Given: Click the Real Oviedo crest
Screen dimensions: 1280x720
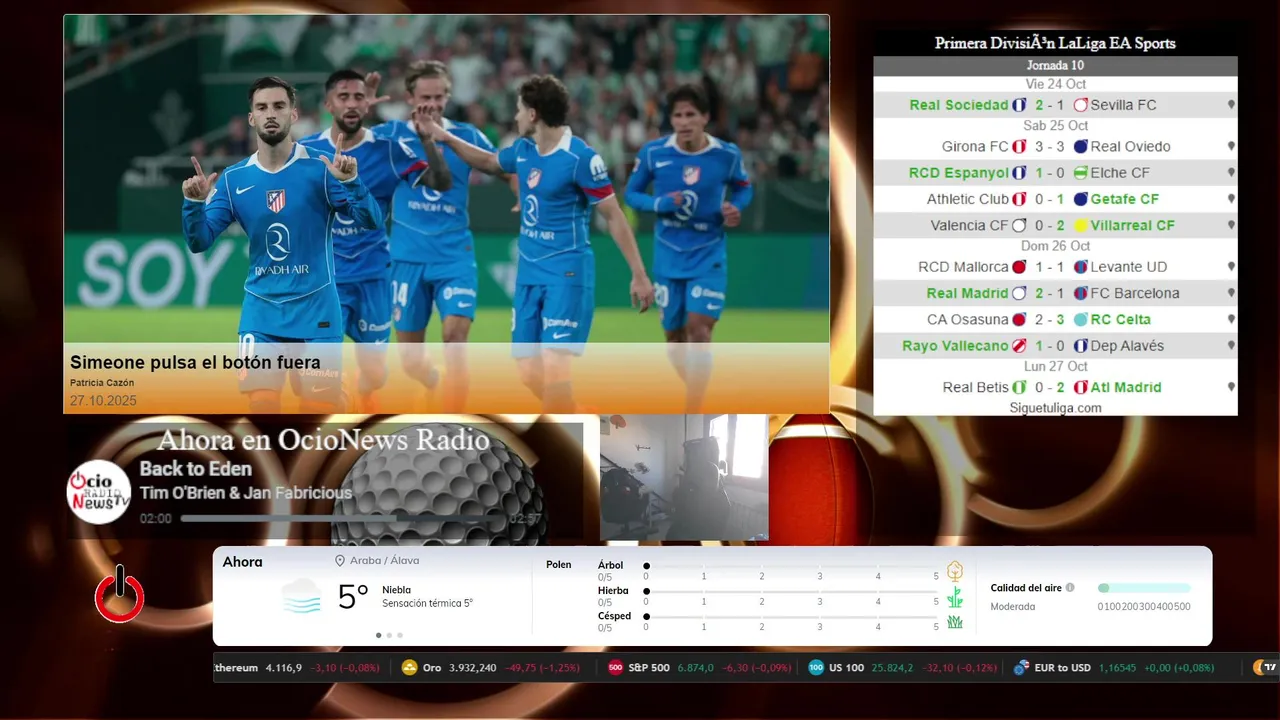Looking at the screenshot, I should tap(1080, 146).
